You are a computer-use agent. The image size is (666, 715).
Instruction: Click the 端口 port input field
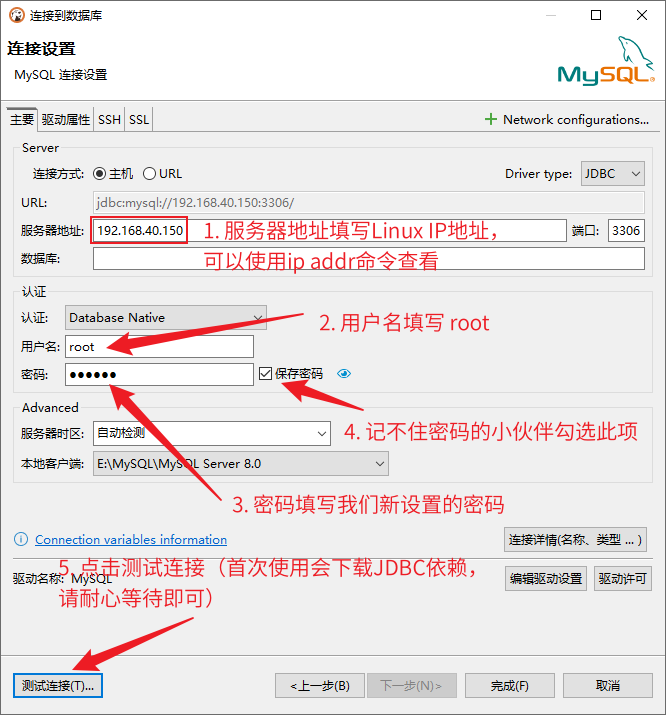point(626,230)
